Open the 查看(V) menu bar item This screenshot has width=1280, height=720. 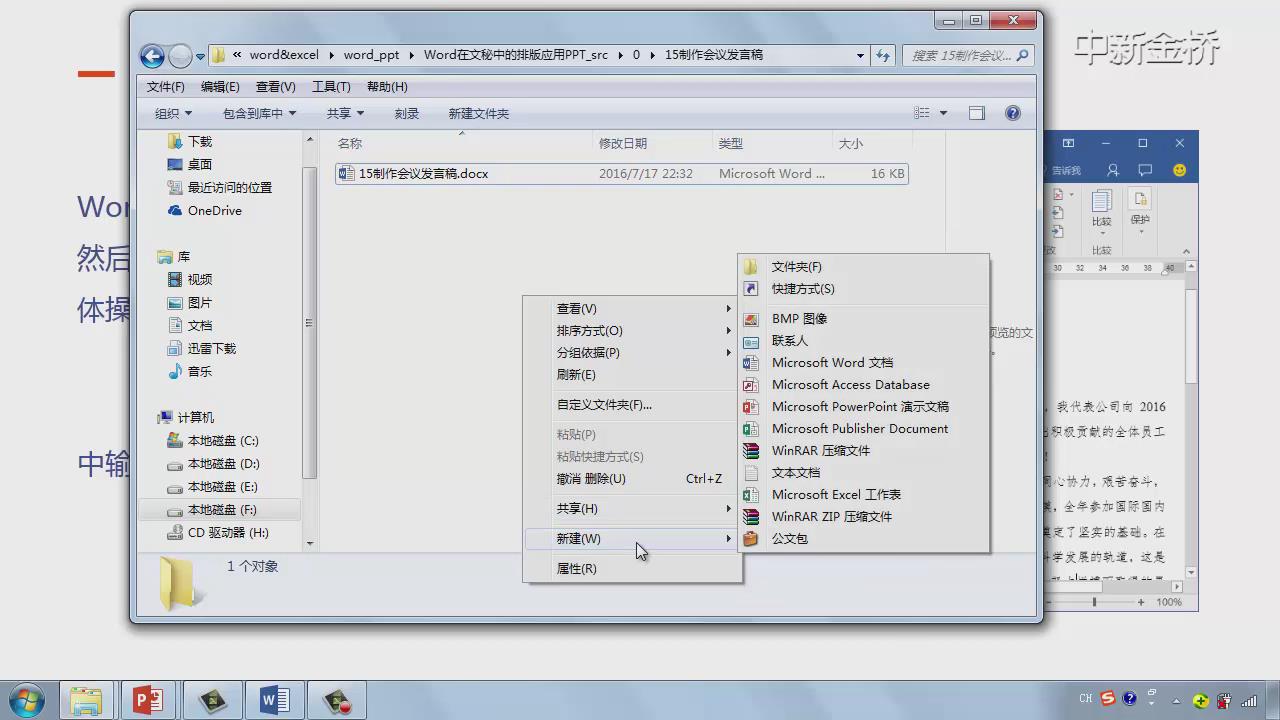point(275,87)
